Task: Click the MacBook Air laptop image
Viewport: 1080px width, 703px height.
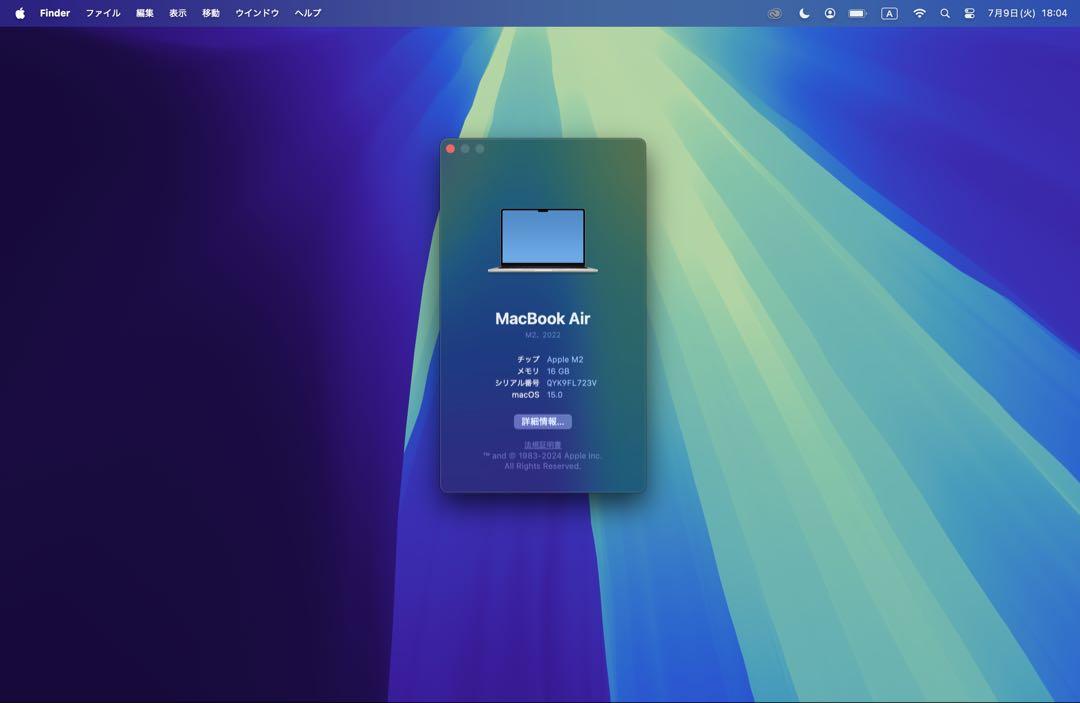Action: click(543, 240)
